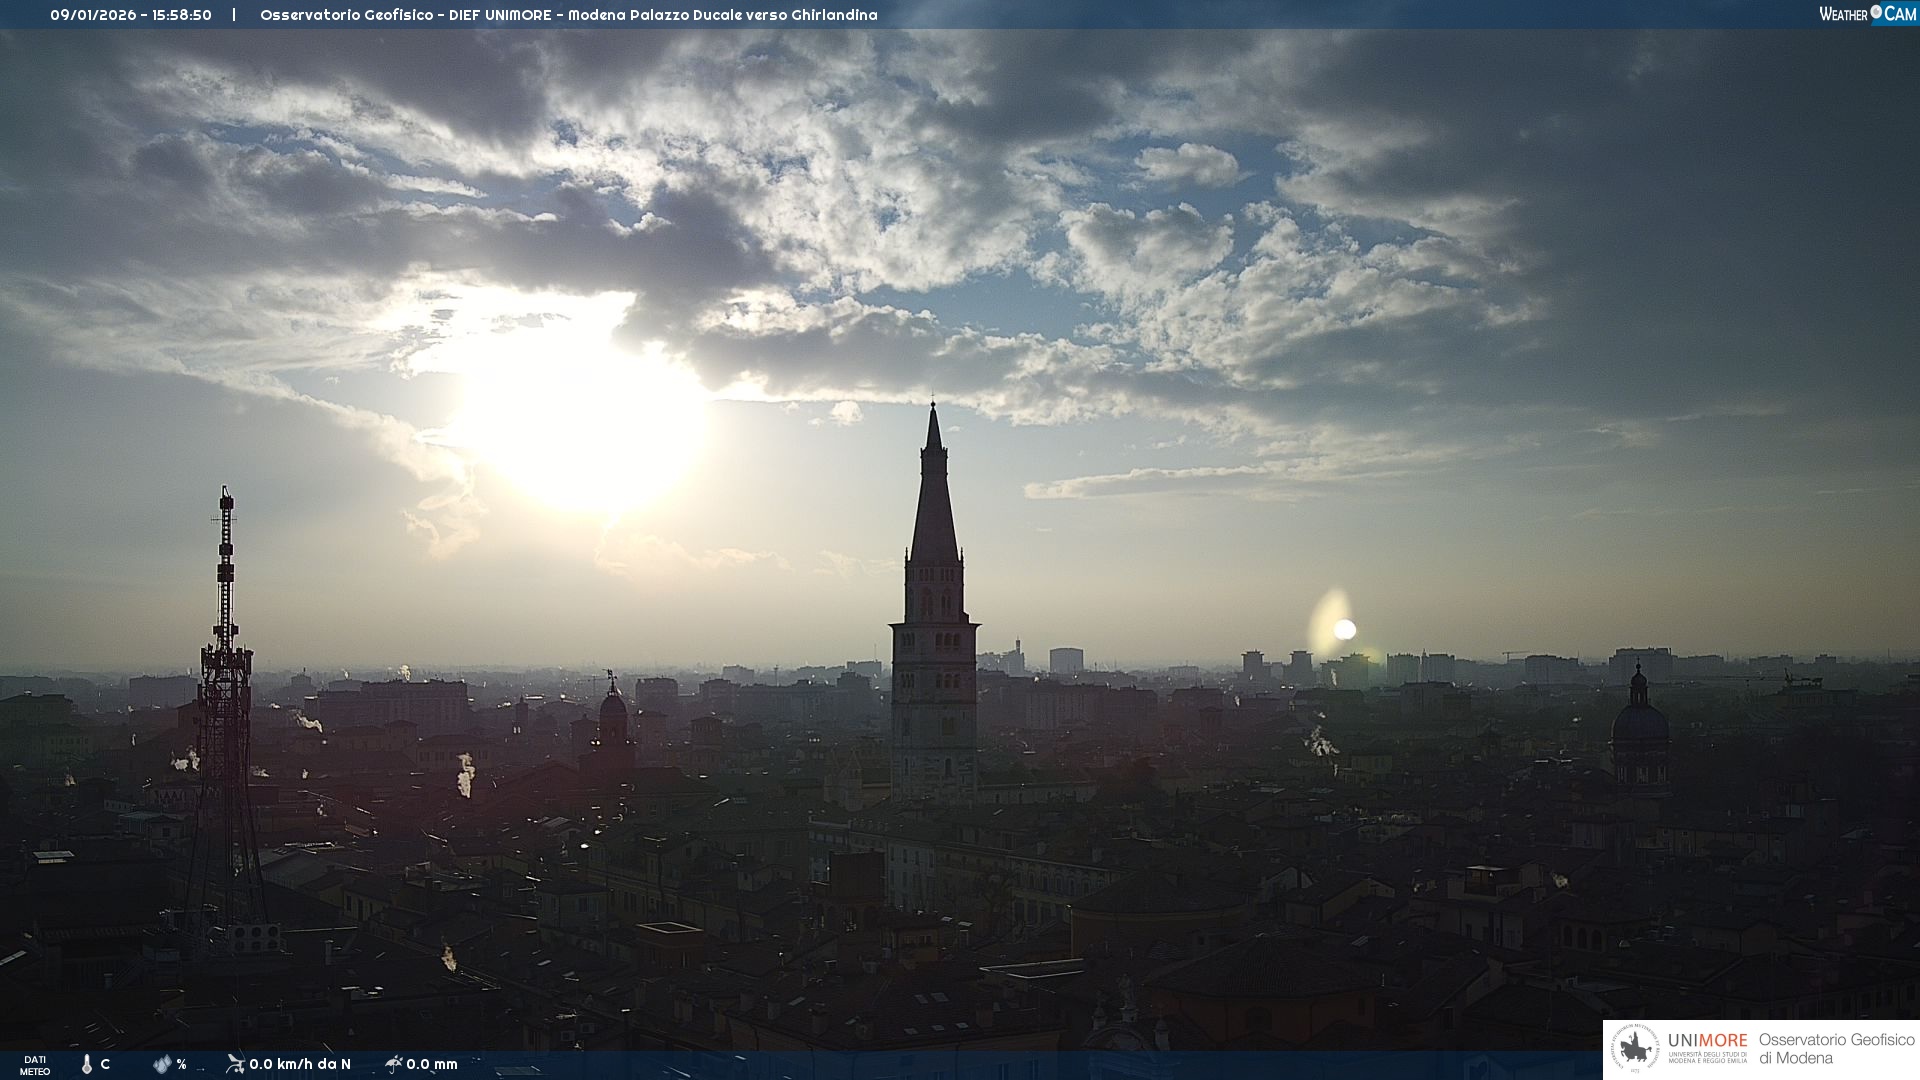The width and height of the screenshot is (1920, 1080).
Task: Click the Osservatorio Geofisico webcam title text
Action: click(568, 15)
